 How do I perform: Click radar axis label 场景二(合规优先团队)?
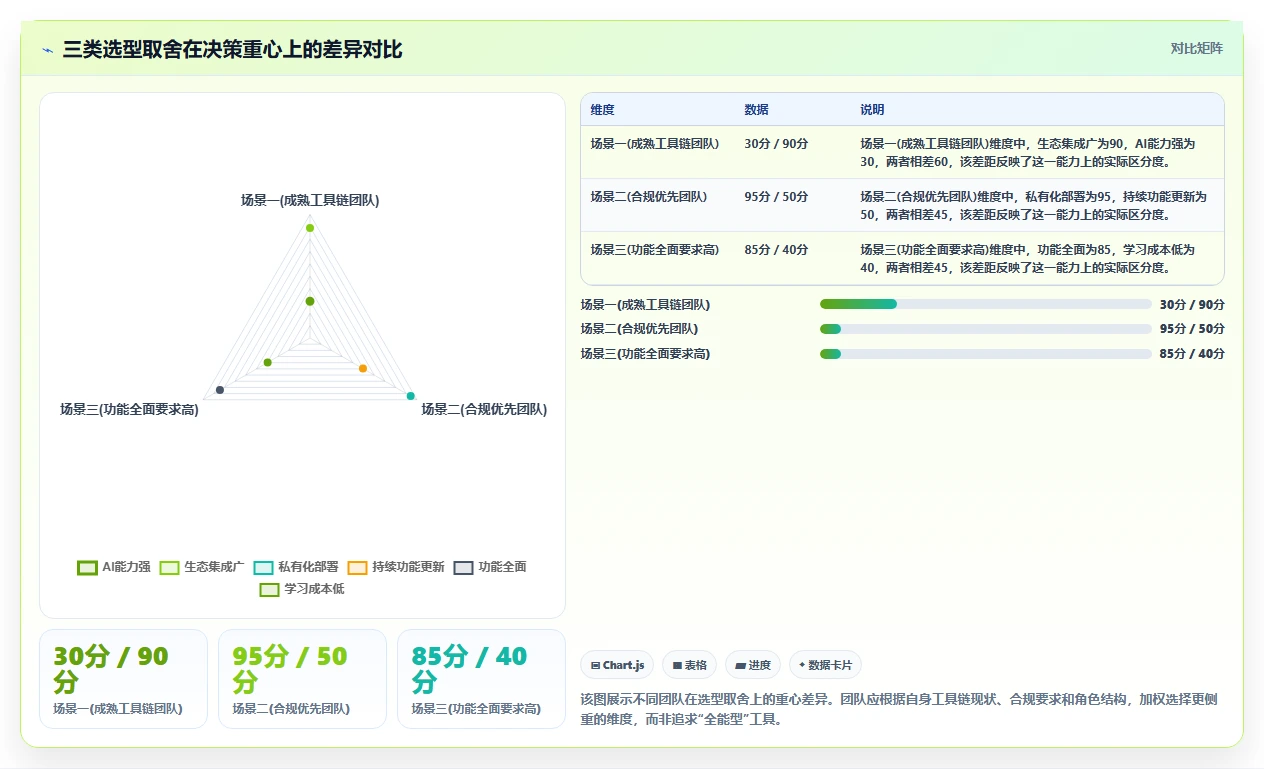[484, 409]
